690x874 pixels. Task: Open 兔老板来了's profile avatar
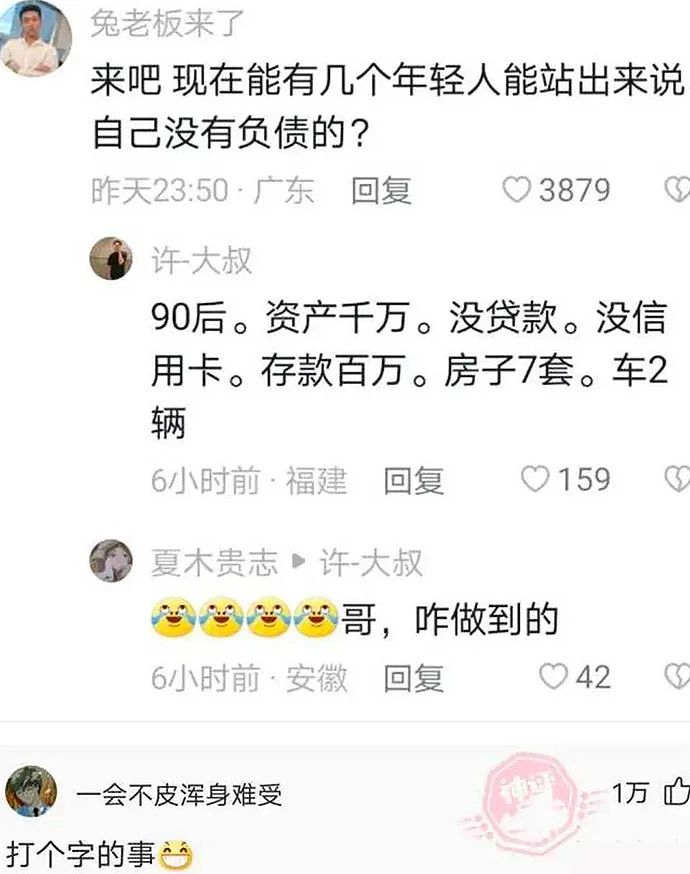click(x=35, y=37)
